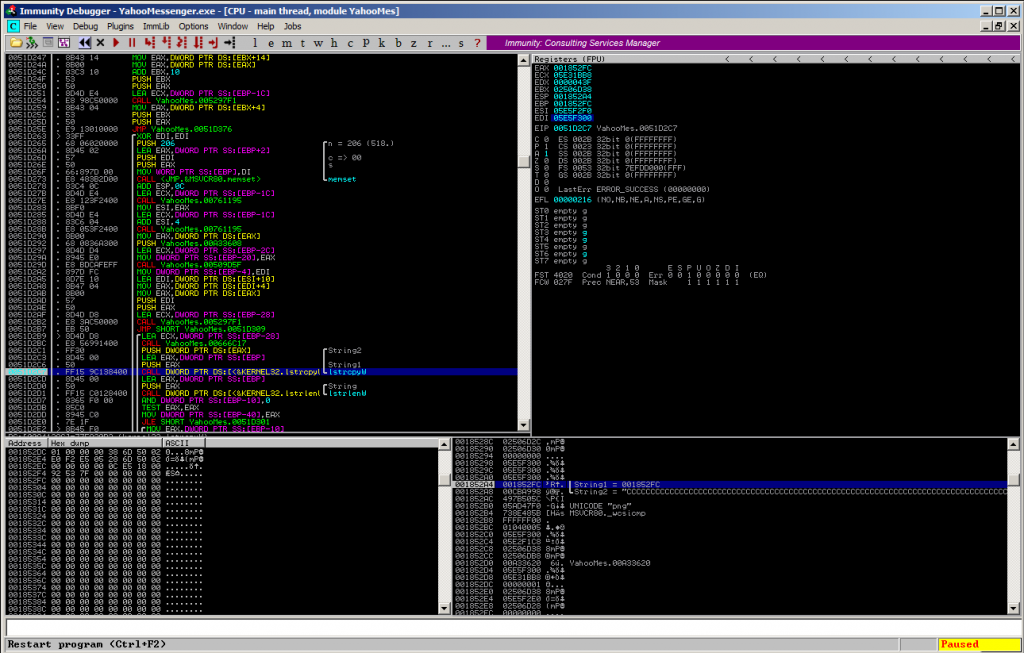Select the EFL value 00000216
The image size is (1024, 653).
(572, 200)
